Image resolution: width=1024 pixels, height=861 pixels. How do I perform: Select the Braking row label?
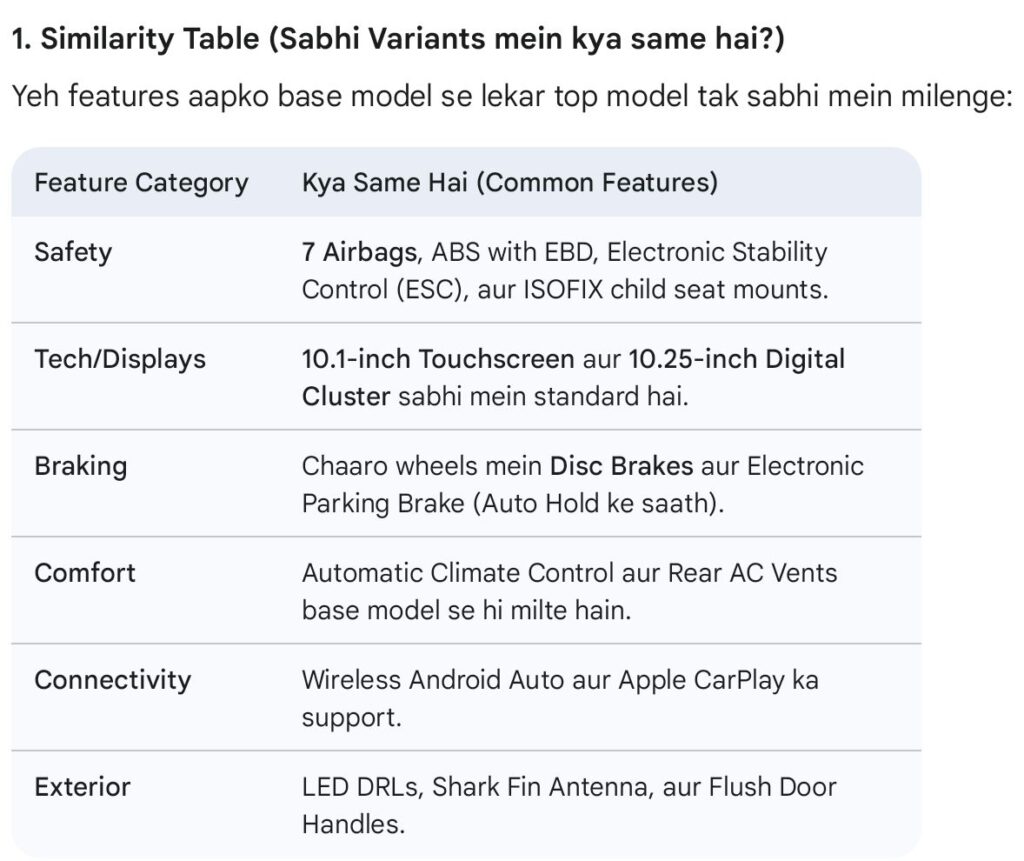pos(81,466)
